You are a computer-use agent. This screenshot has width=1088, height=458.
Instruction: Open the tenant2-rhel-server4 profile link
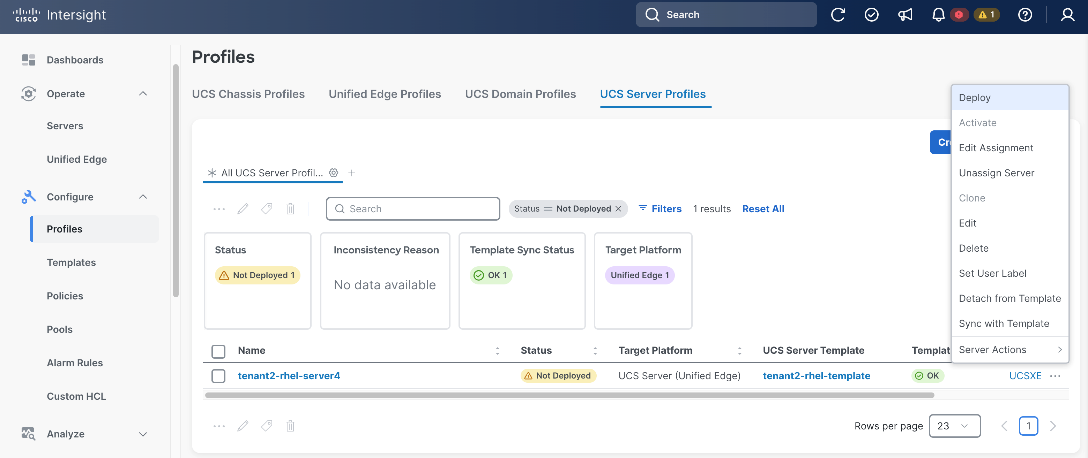[x=289, y=375]
